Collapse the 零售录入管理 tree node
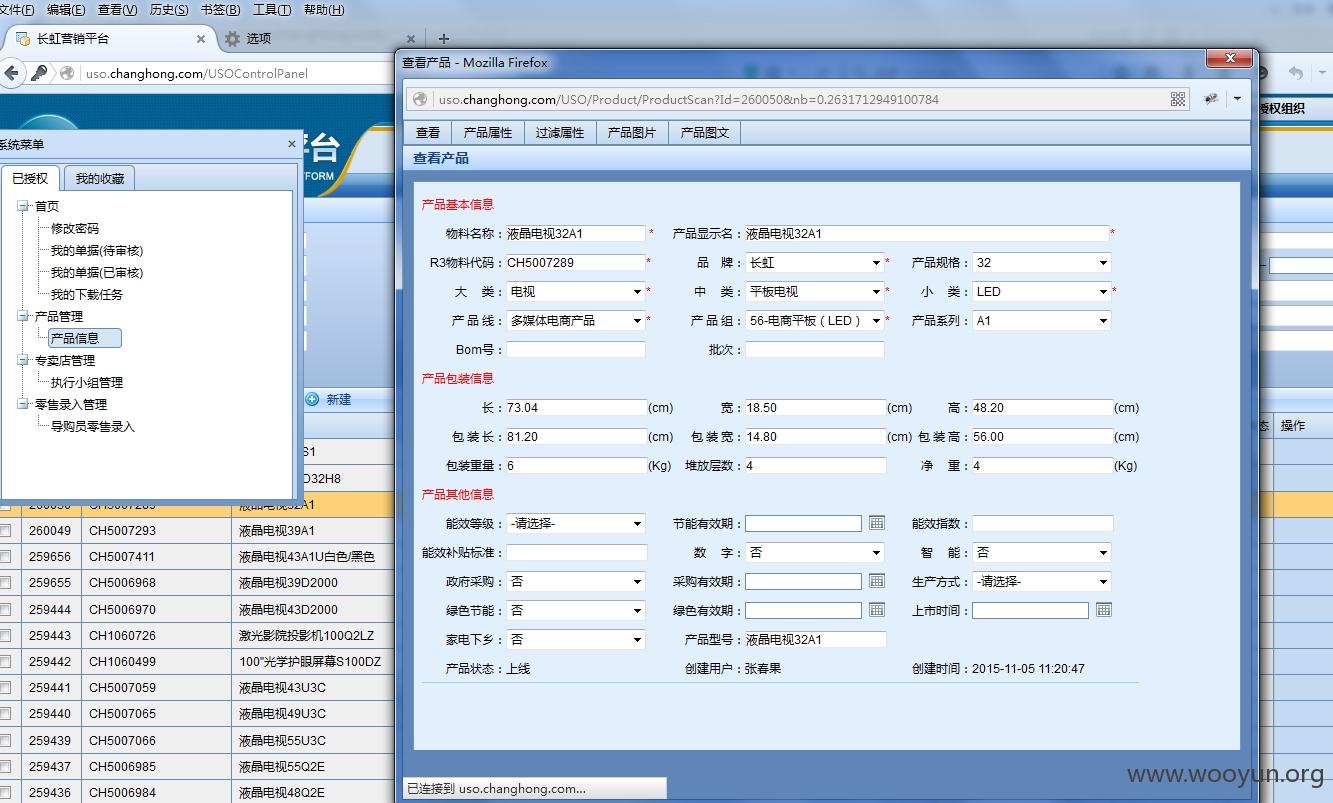1333x803 pixels. click(23, 404)
